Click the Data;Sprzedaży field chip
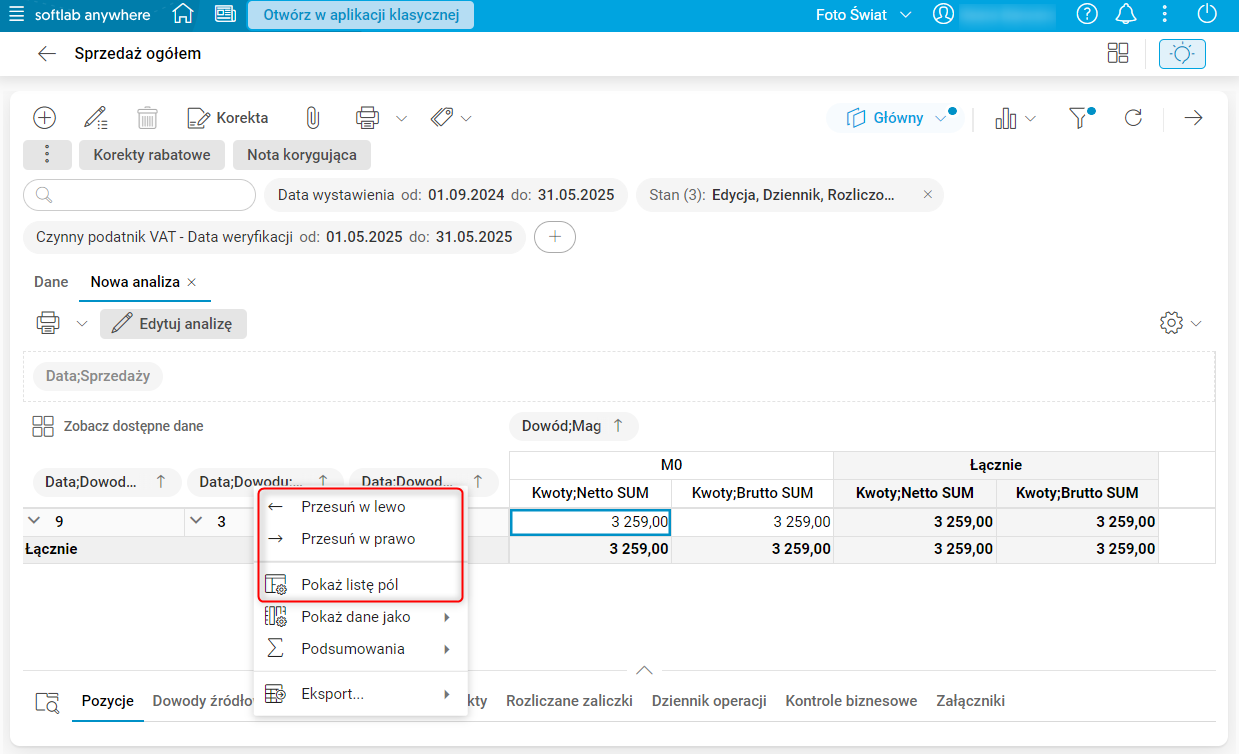The height and width of the screenshot is (754, 1239). pos(97,377)
